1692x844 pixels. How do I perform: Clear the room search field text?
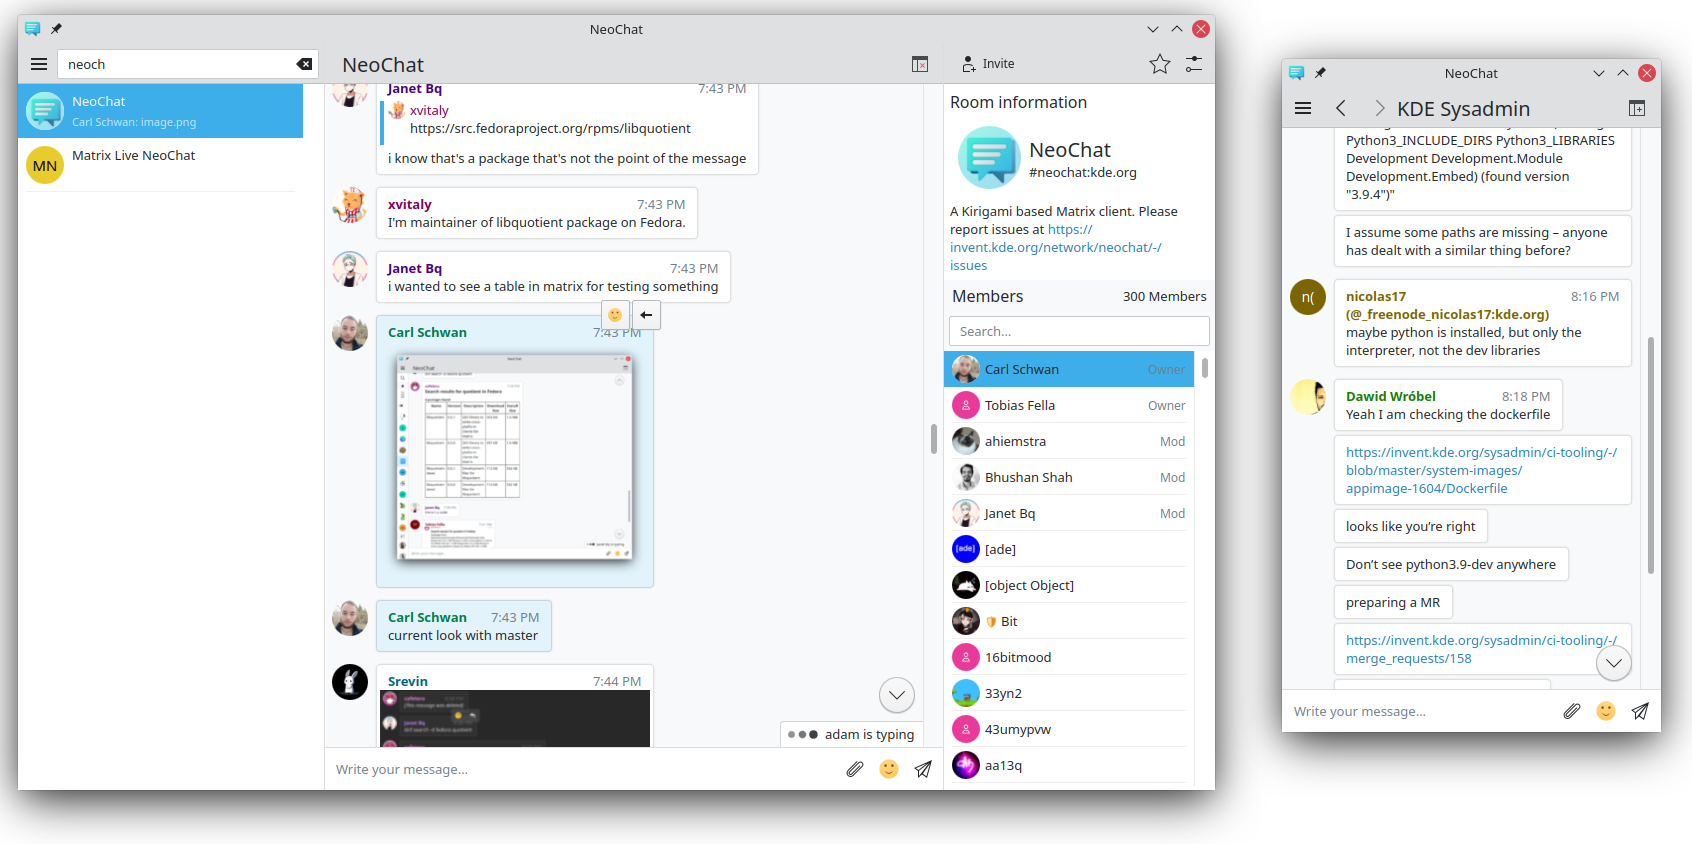point(305,64)
